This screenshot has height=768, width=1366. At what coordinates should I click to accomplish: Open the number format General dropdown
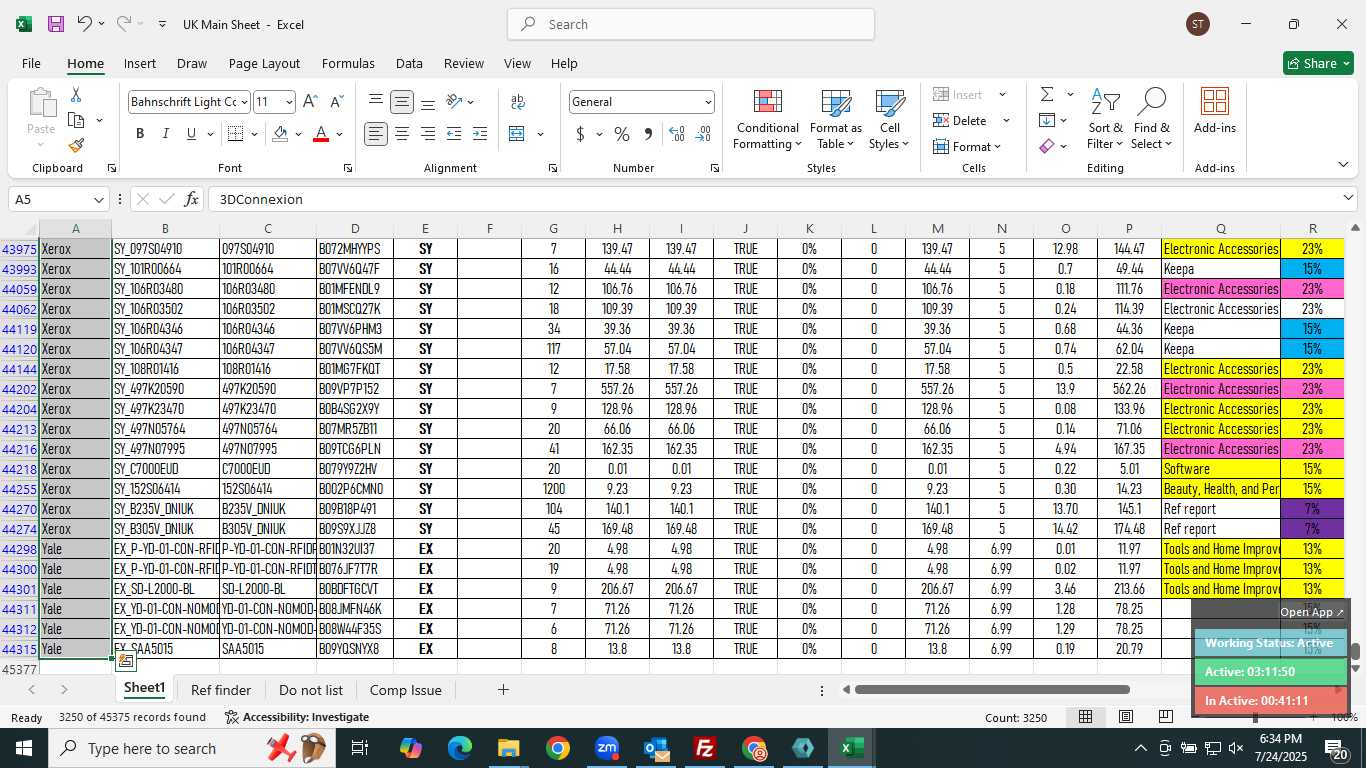[x=708, y=102]
